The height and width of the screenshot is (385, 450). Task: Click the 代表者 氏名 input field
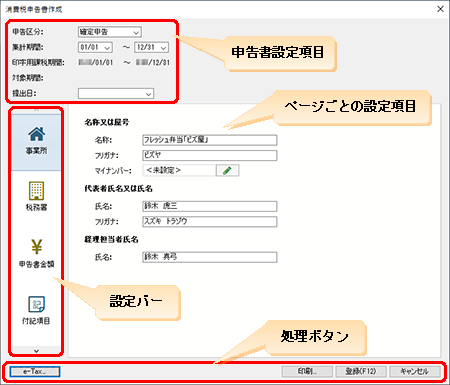point(210,206)
